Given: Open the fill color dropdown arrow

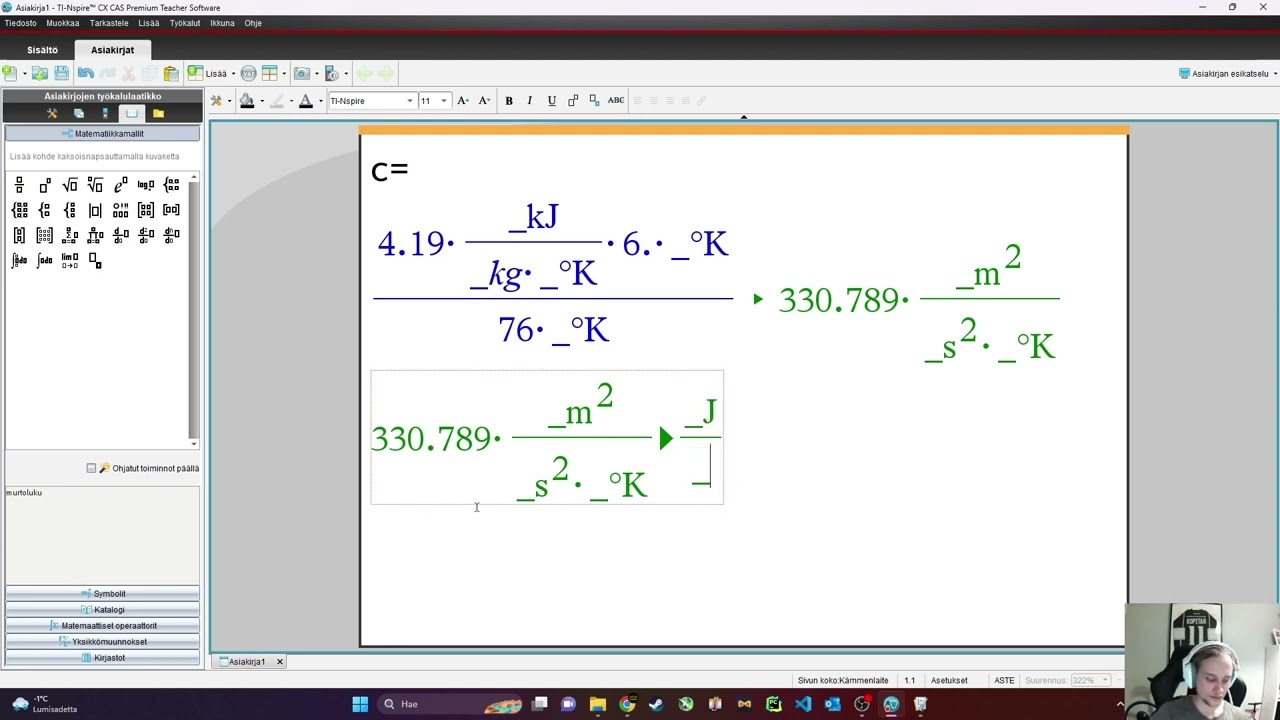Looking at the screenshot, I should coord(262,100).
